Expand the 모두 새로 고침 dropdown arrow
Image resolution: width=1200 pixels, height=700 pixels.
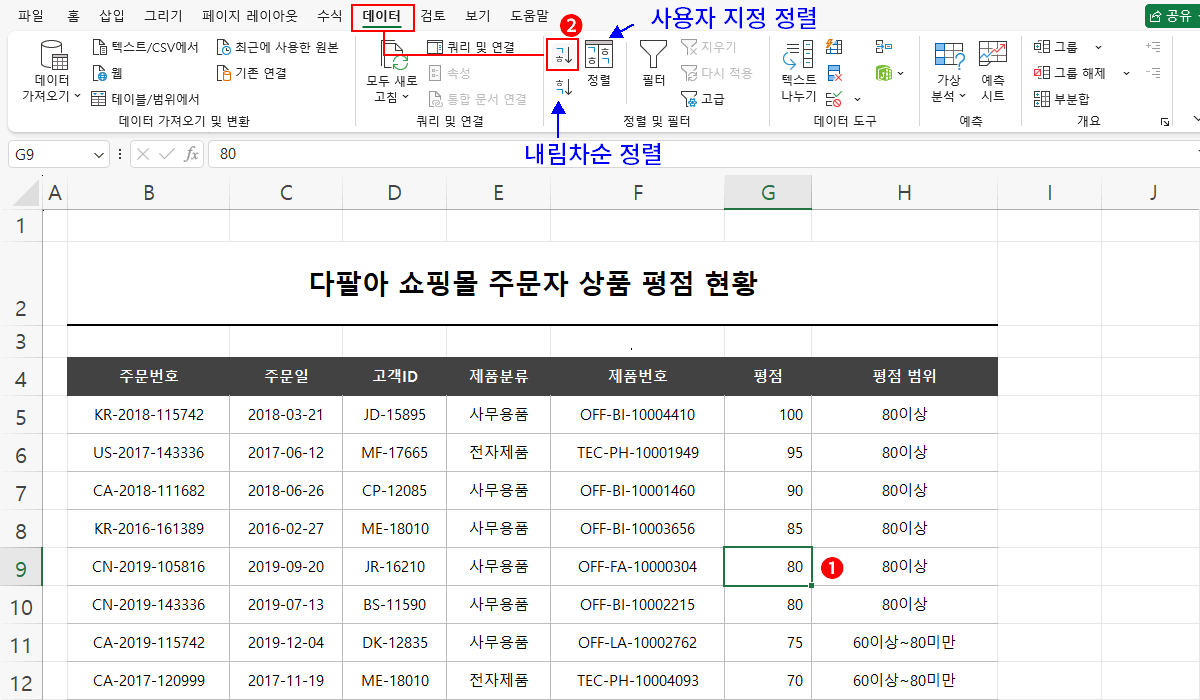pos(406,97)
